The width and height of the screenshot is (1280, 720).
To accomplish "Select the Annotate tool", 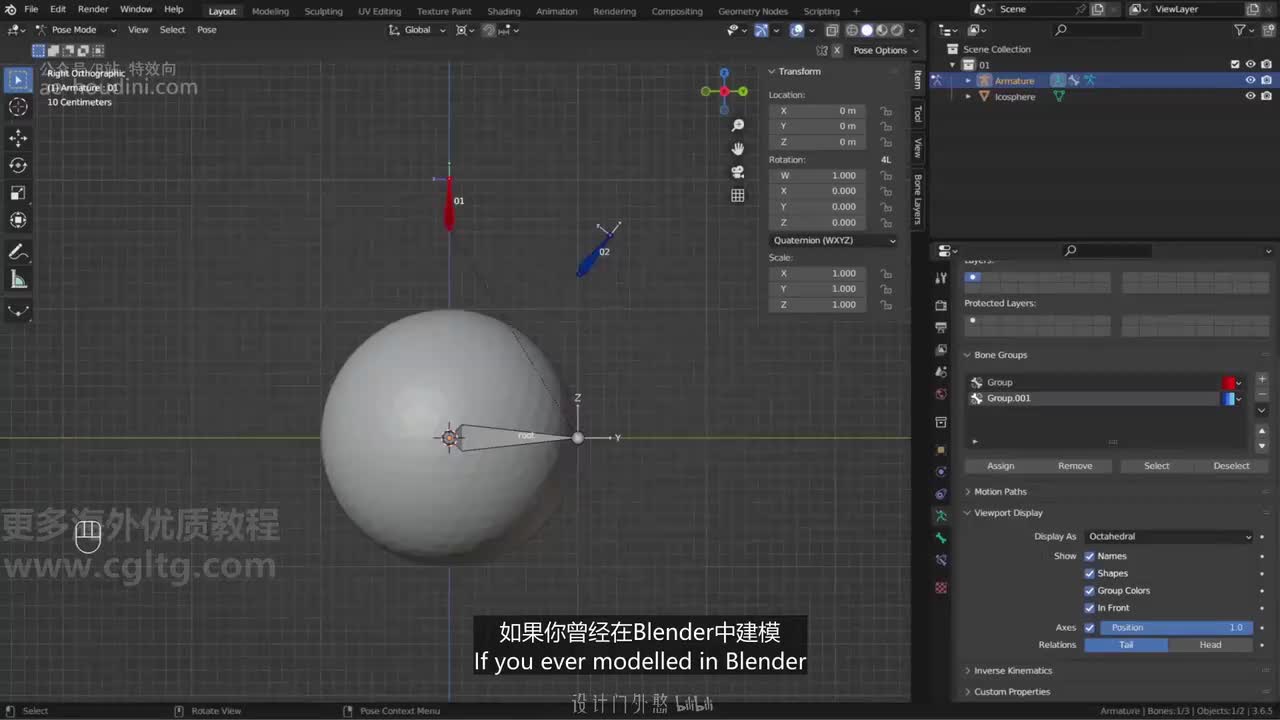I will pos(18,252).
